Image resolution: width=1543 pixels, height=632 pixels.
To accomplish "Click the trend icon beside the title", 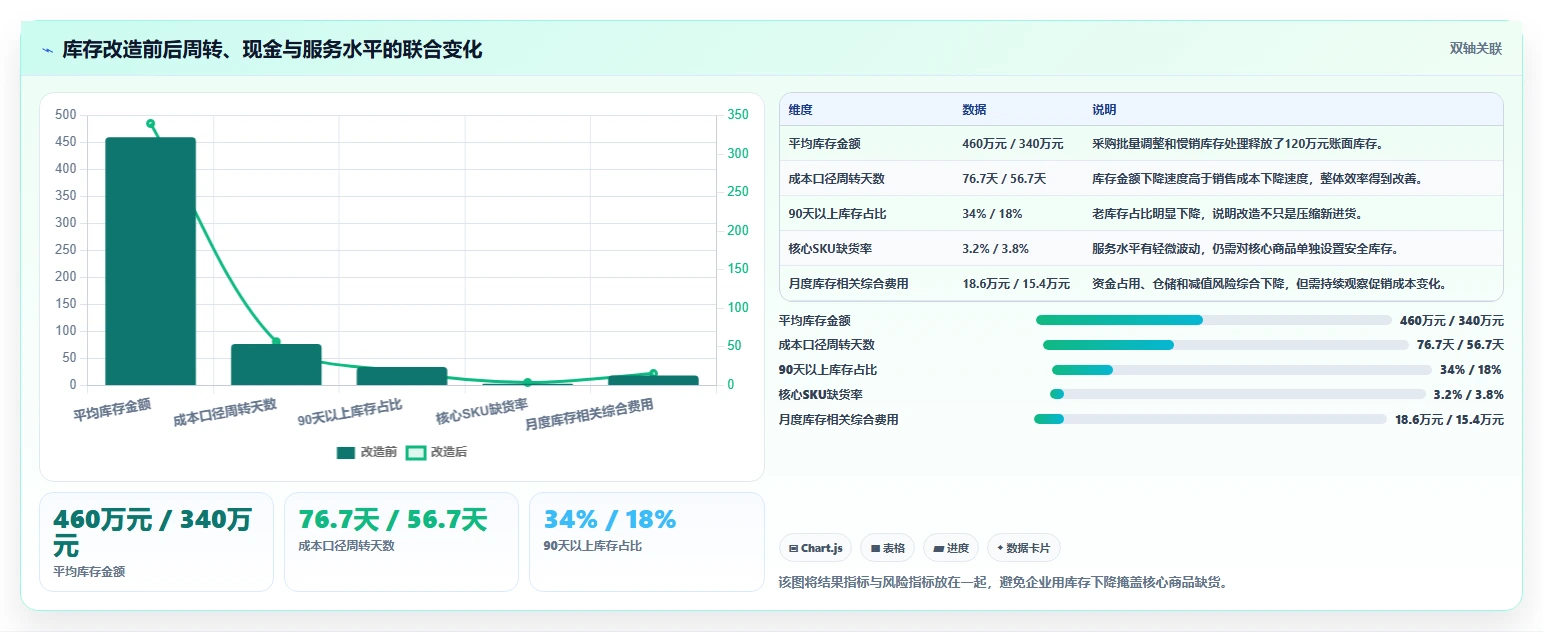I will tap(47, 50).
